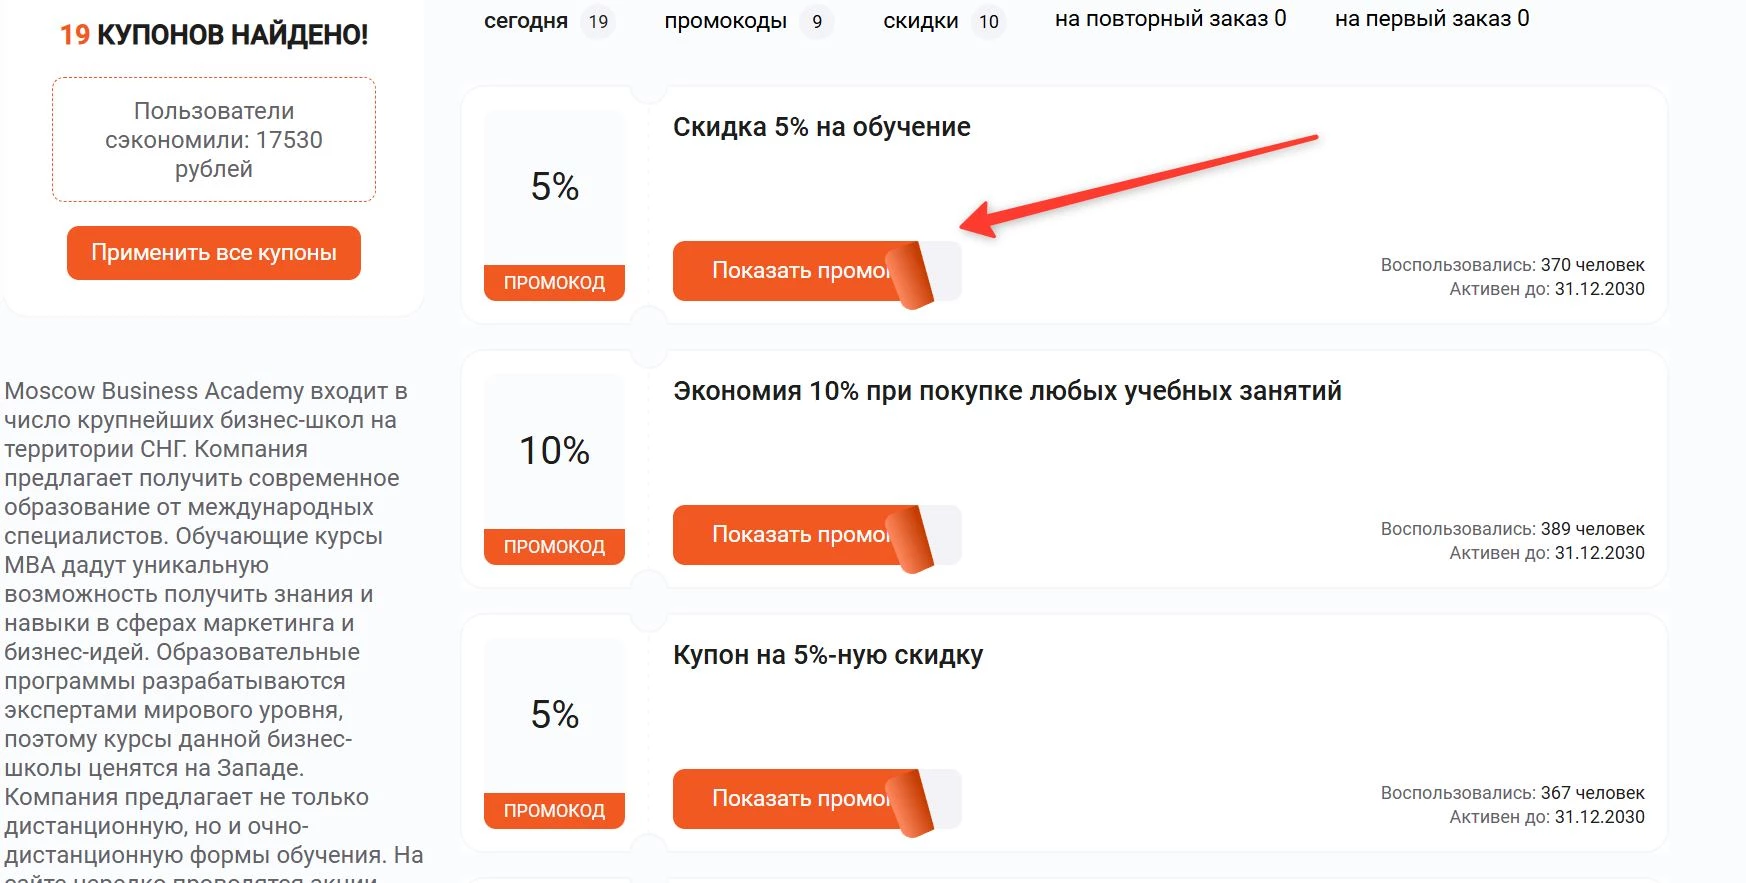
Task: Click the orange ПРОМОКОД badge on the 5% coupon
Action: pyautogui.click(x=554, y=283)
